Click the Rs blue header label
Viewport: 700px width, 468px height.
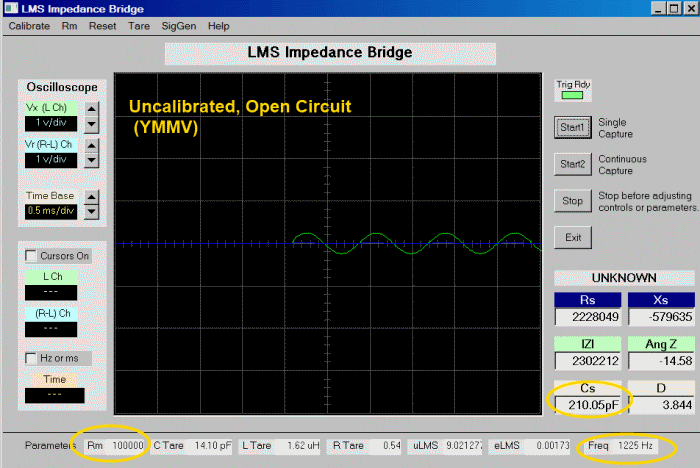click(x=588, y=300)
